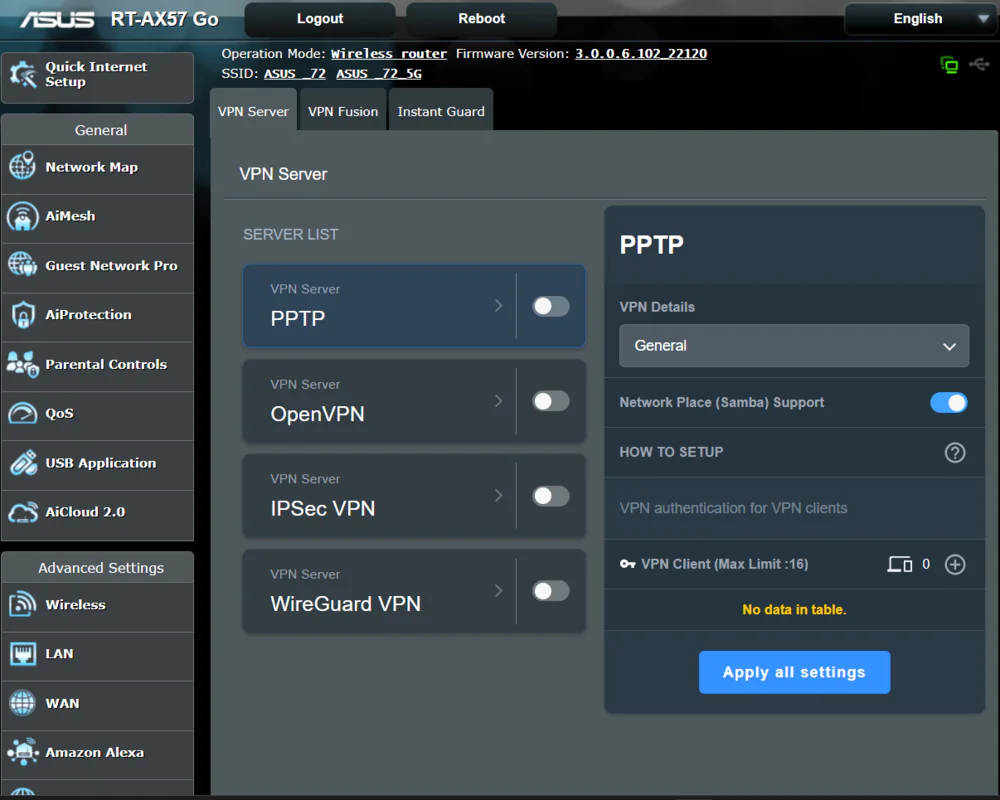Click Apply all settings button
Image resolution: width=1000 pixels, height=800 pixels.
point(794,672)
